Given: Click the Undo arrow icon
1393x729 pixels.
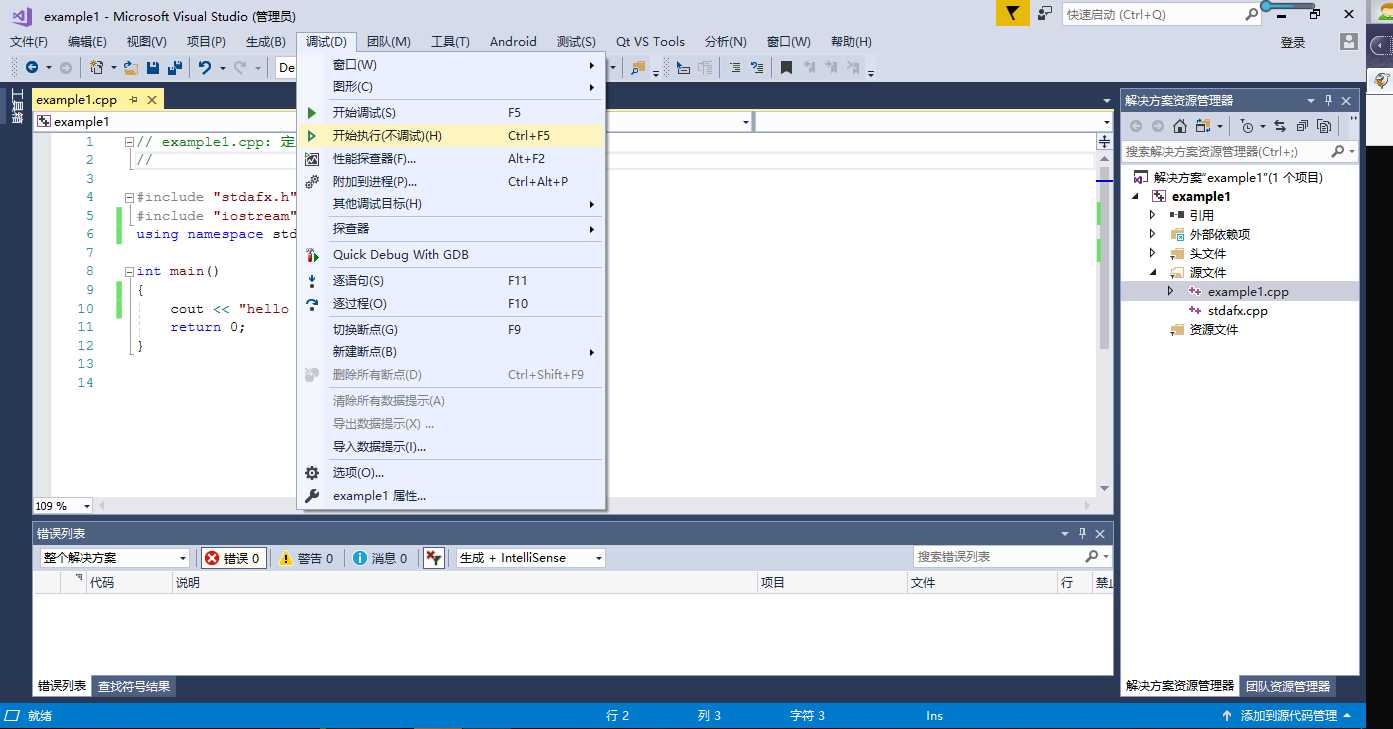Looking at the screenshot, I should pos(205,67).
